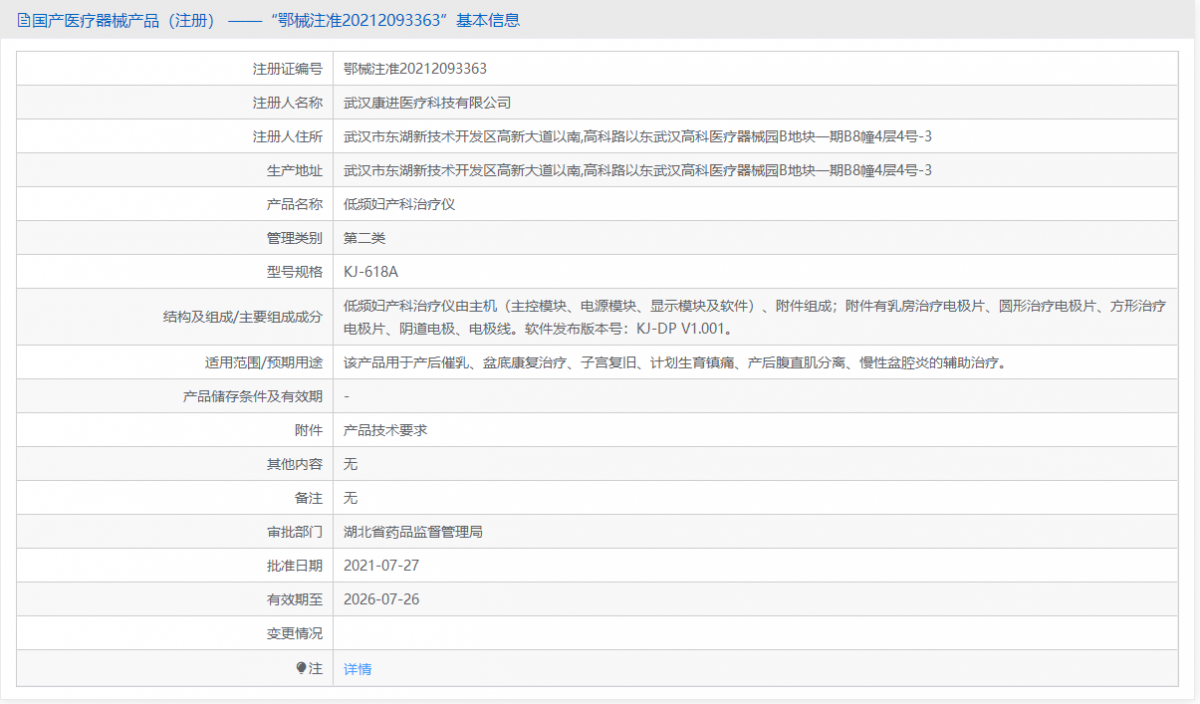
Task: Click the 无 value in 备注 row
Action: pos(350,498)
